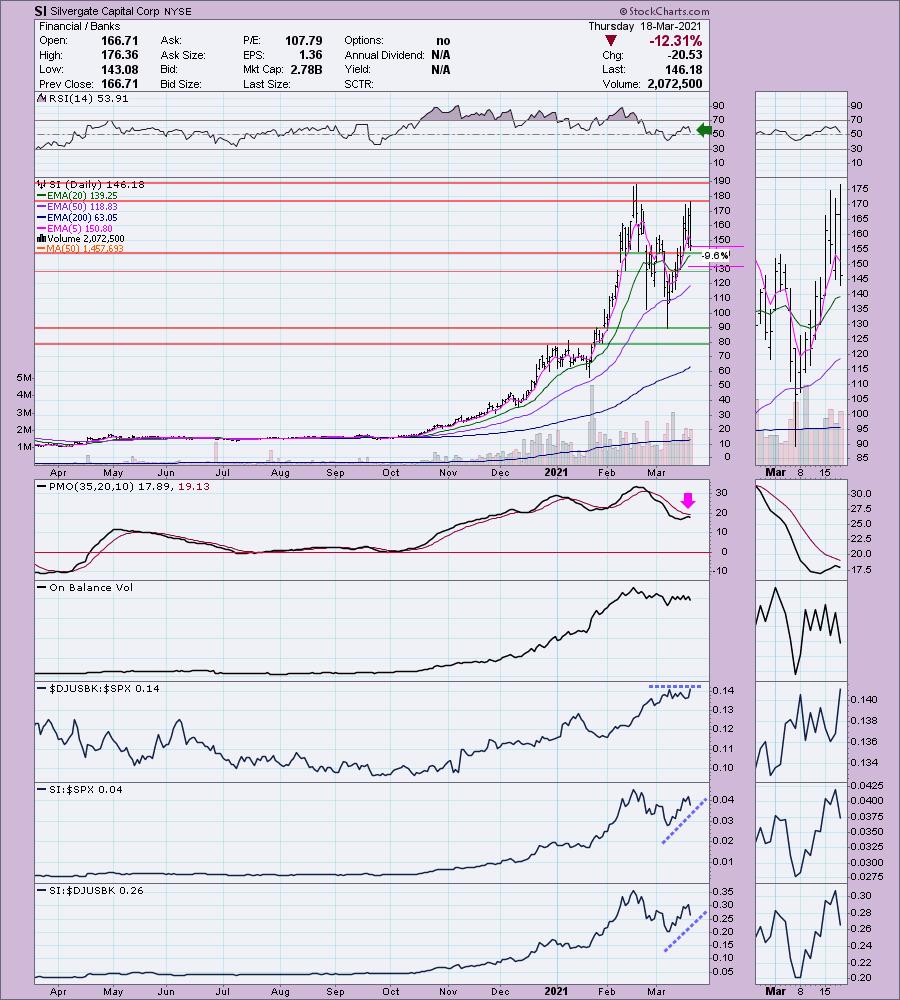Click the Prev Close value 166.71
The width and height of the screenshot is (900, 1000).
click(119, 84)
